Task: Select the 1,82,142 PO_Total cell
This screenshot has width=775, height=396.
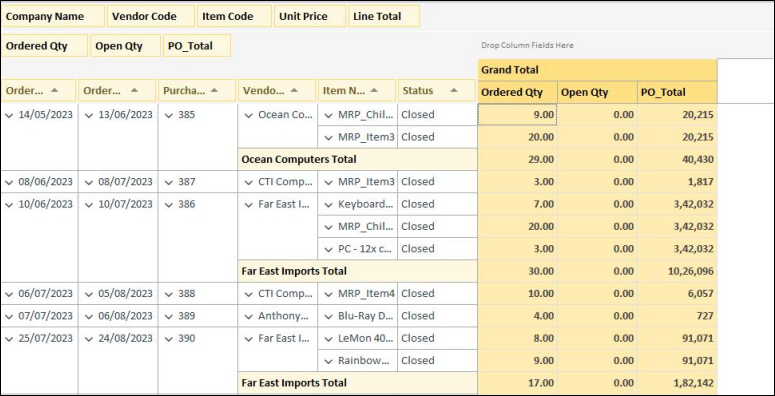Action: pos(677,383)
